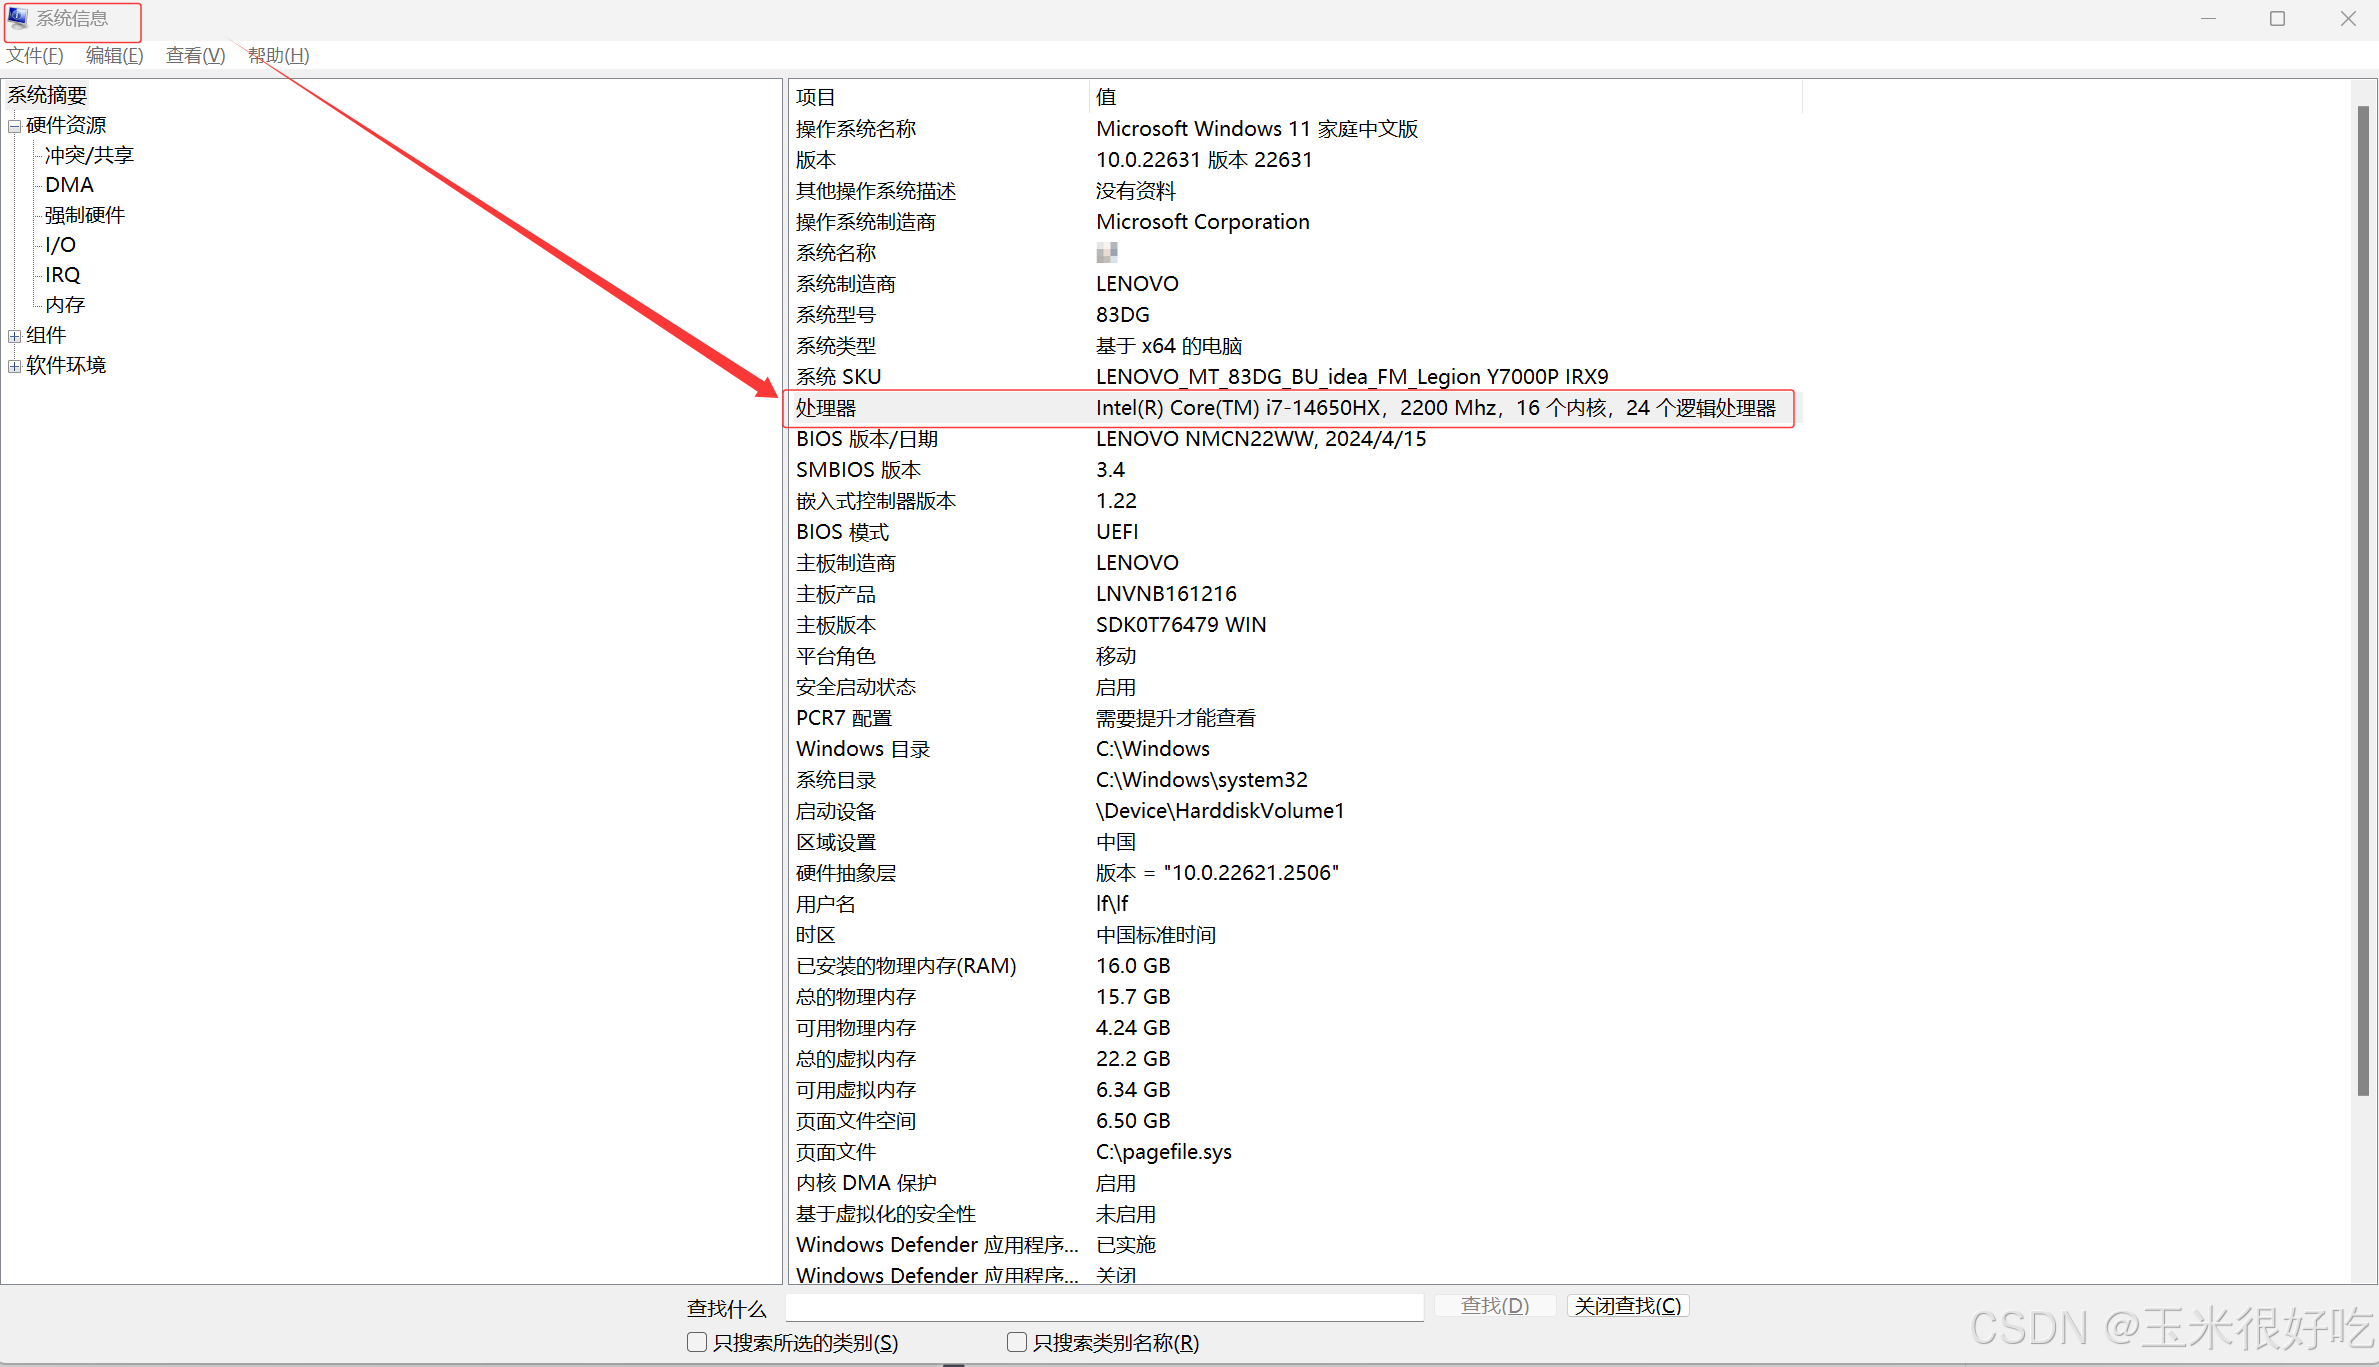2379x1367 pixels.
Task: Expand the 软件环境 tree node
Action: (x=14, y=366)
